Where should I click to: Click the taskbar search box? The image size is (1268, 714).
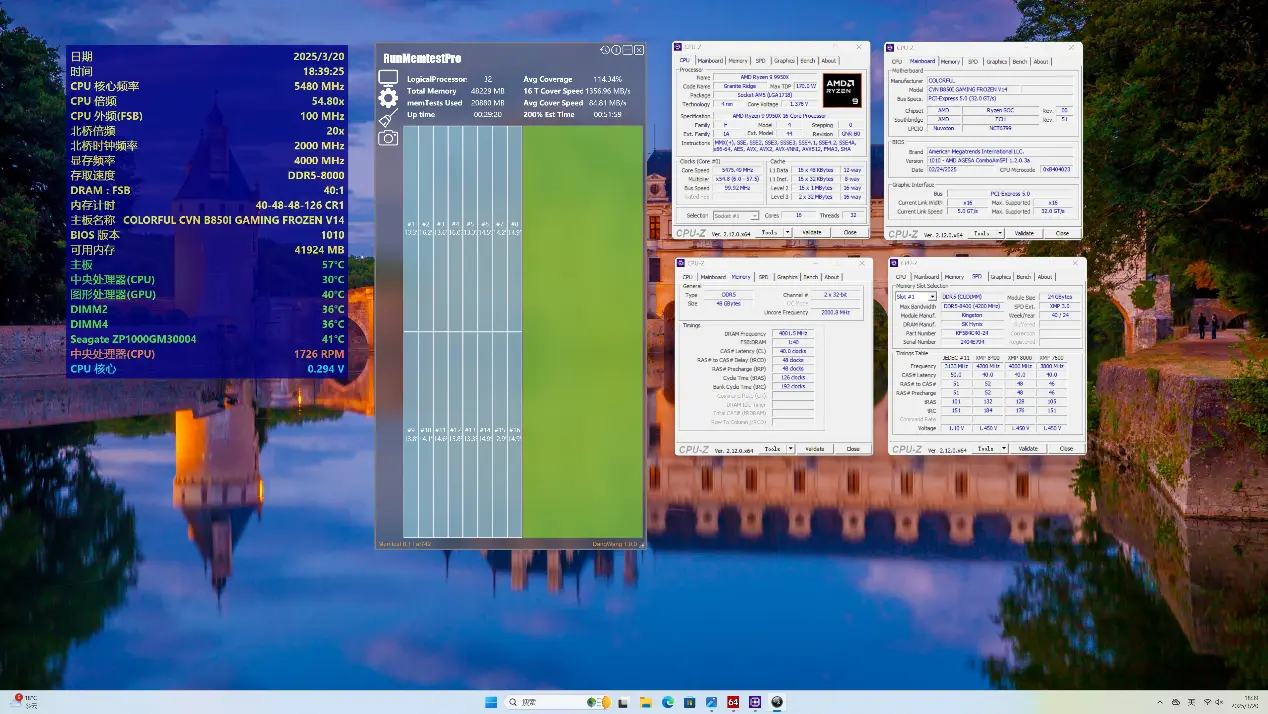pyautogui.click(x=558, y=702)
